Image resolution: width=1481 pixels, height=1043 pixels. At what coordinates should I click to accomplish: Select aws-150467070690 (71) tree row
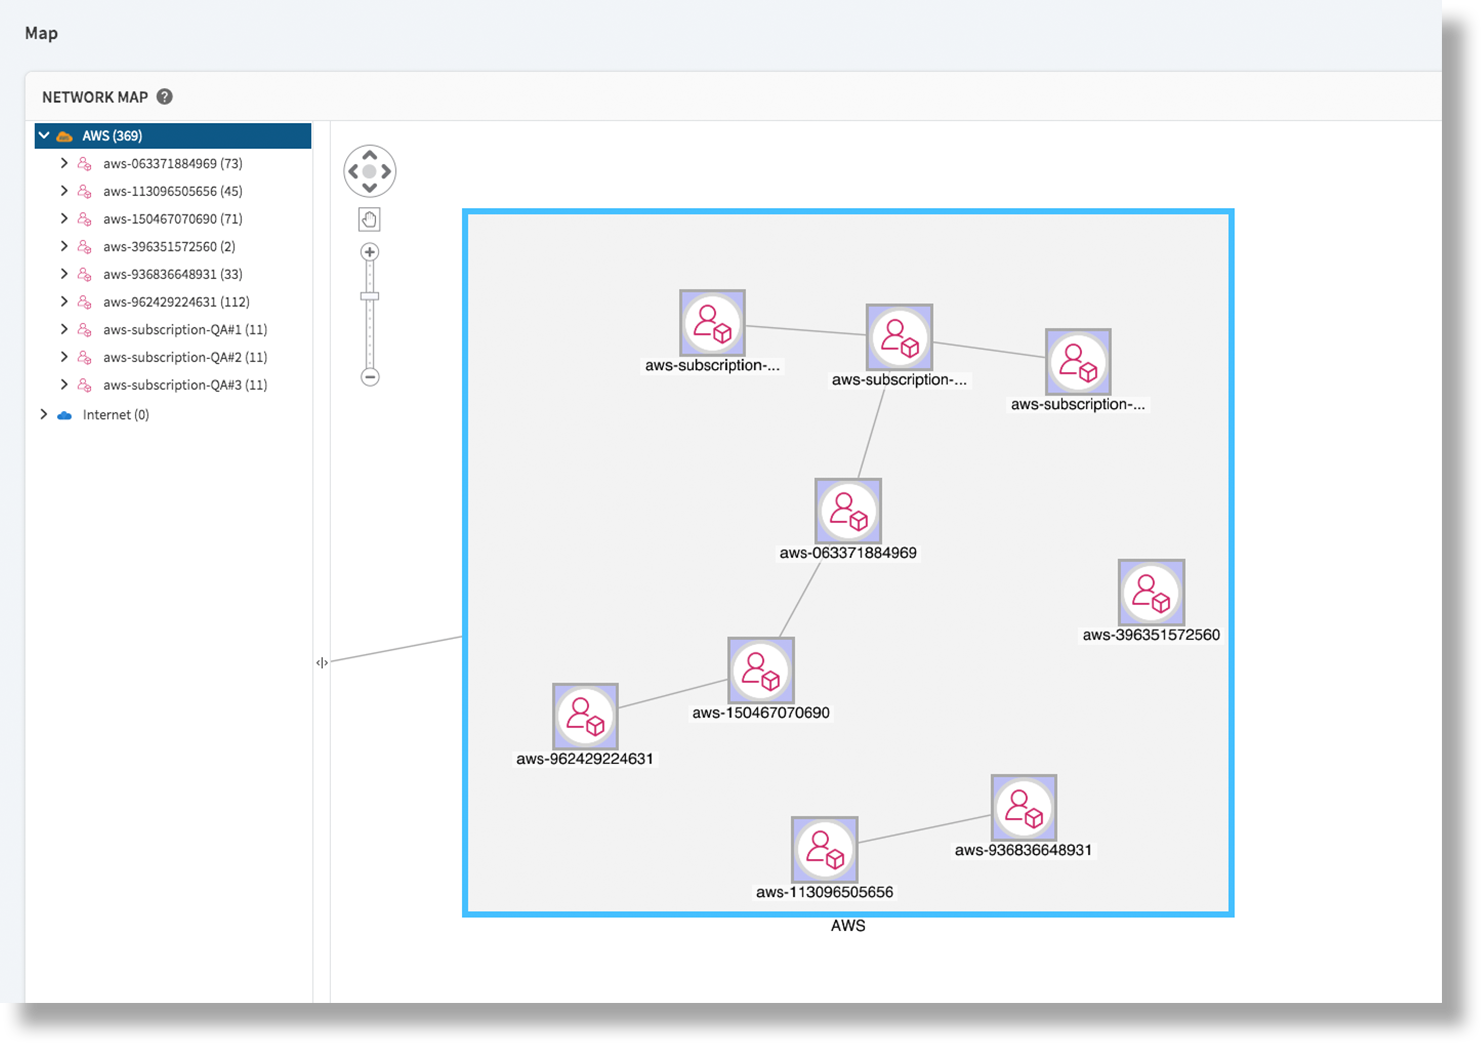coord(173,218)
